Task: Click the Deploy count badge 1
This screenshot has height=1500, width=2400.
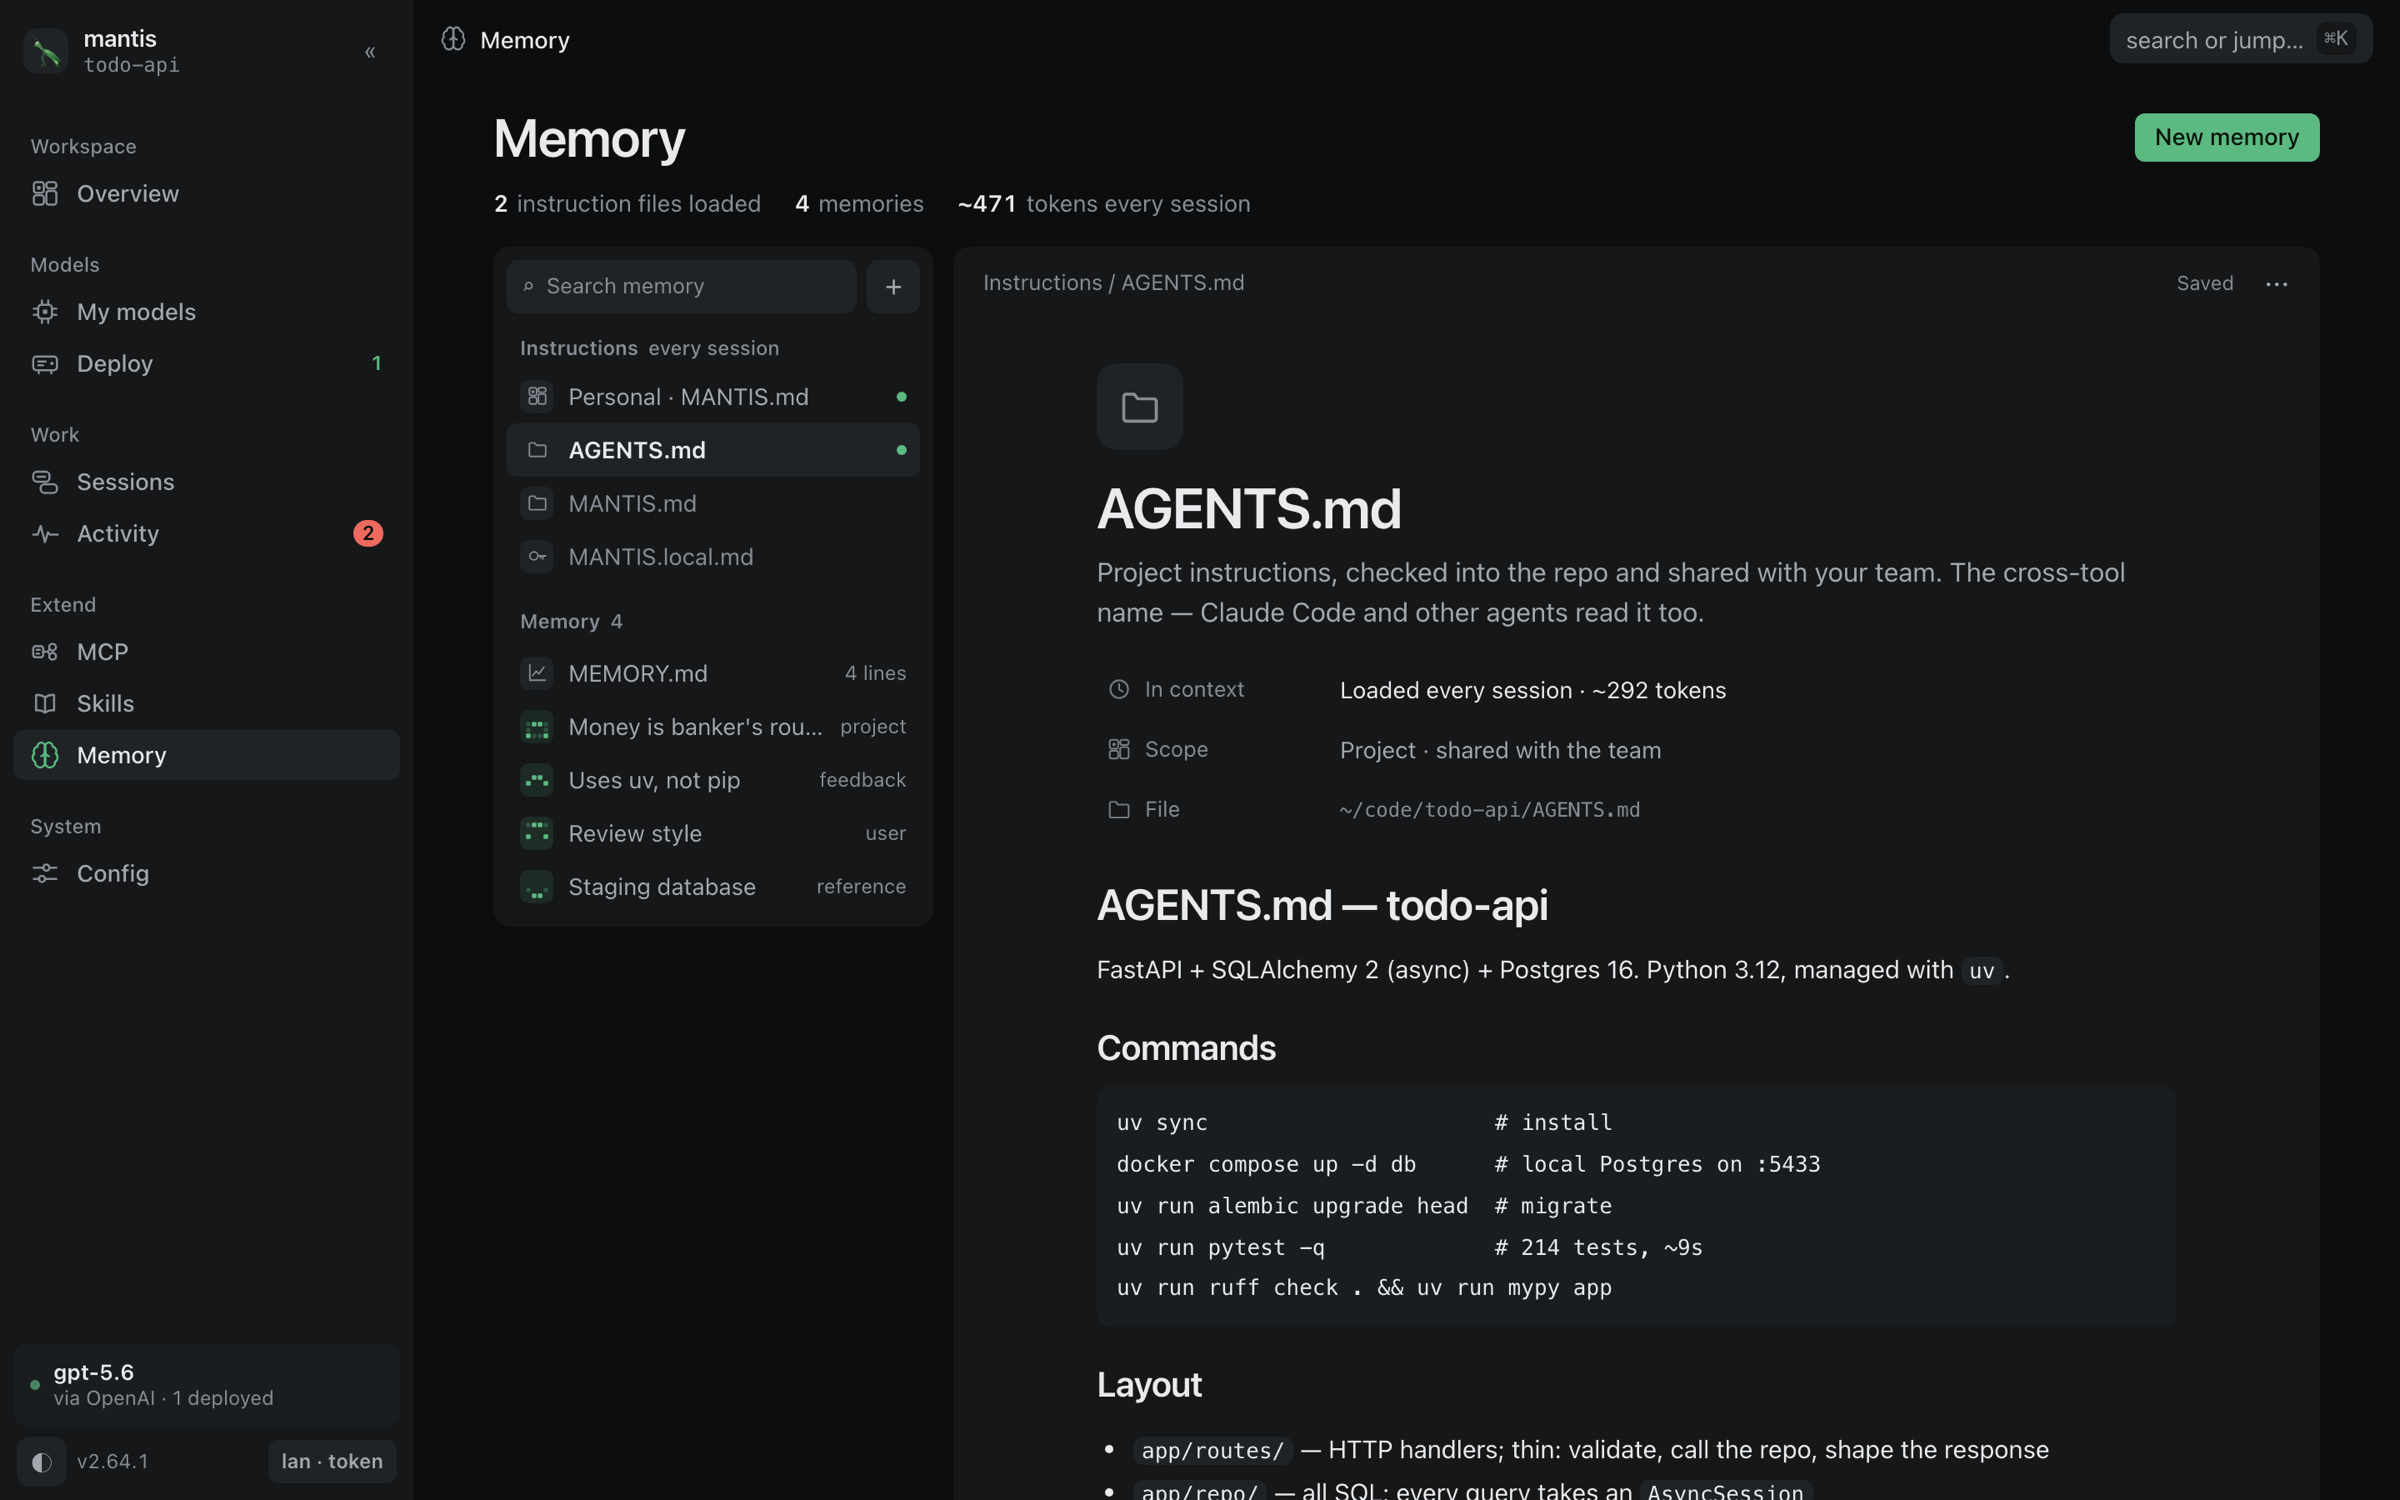Action: (x=376, y=364)
